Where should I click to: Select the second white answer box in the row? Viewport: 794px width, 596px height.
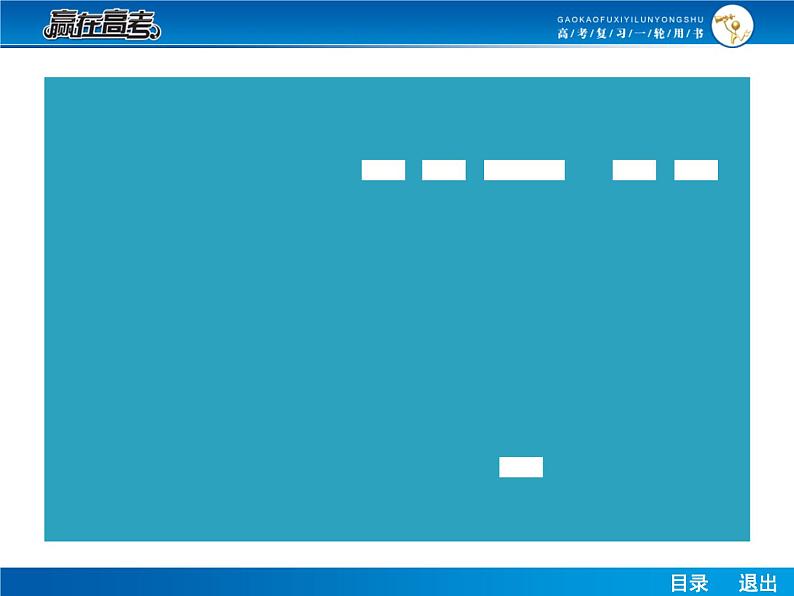pyautogui.click(x=444, y=170)
